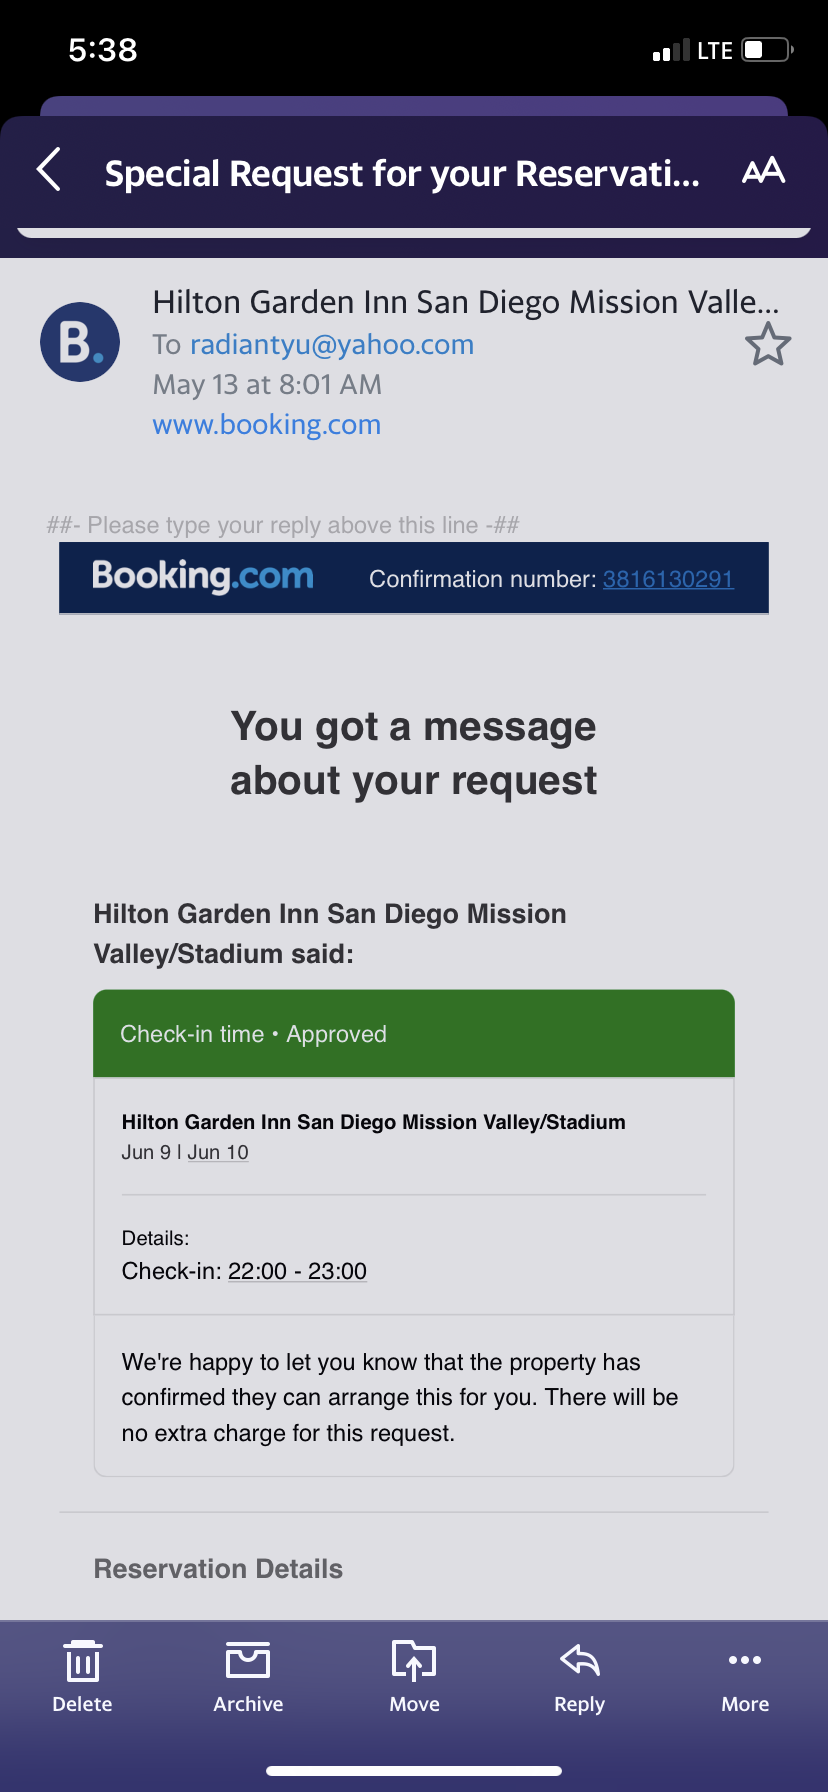Open confirmation number 3816130291 link
This screenshot has width=828, height=1792.
668,579
